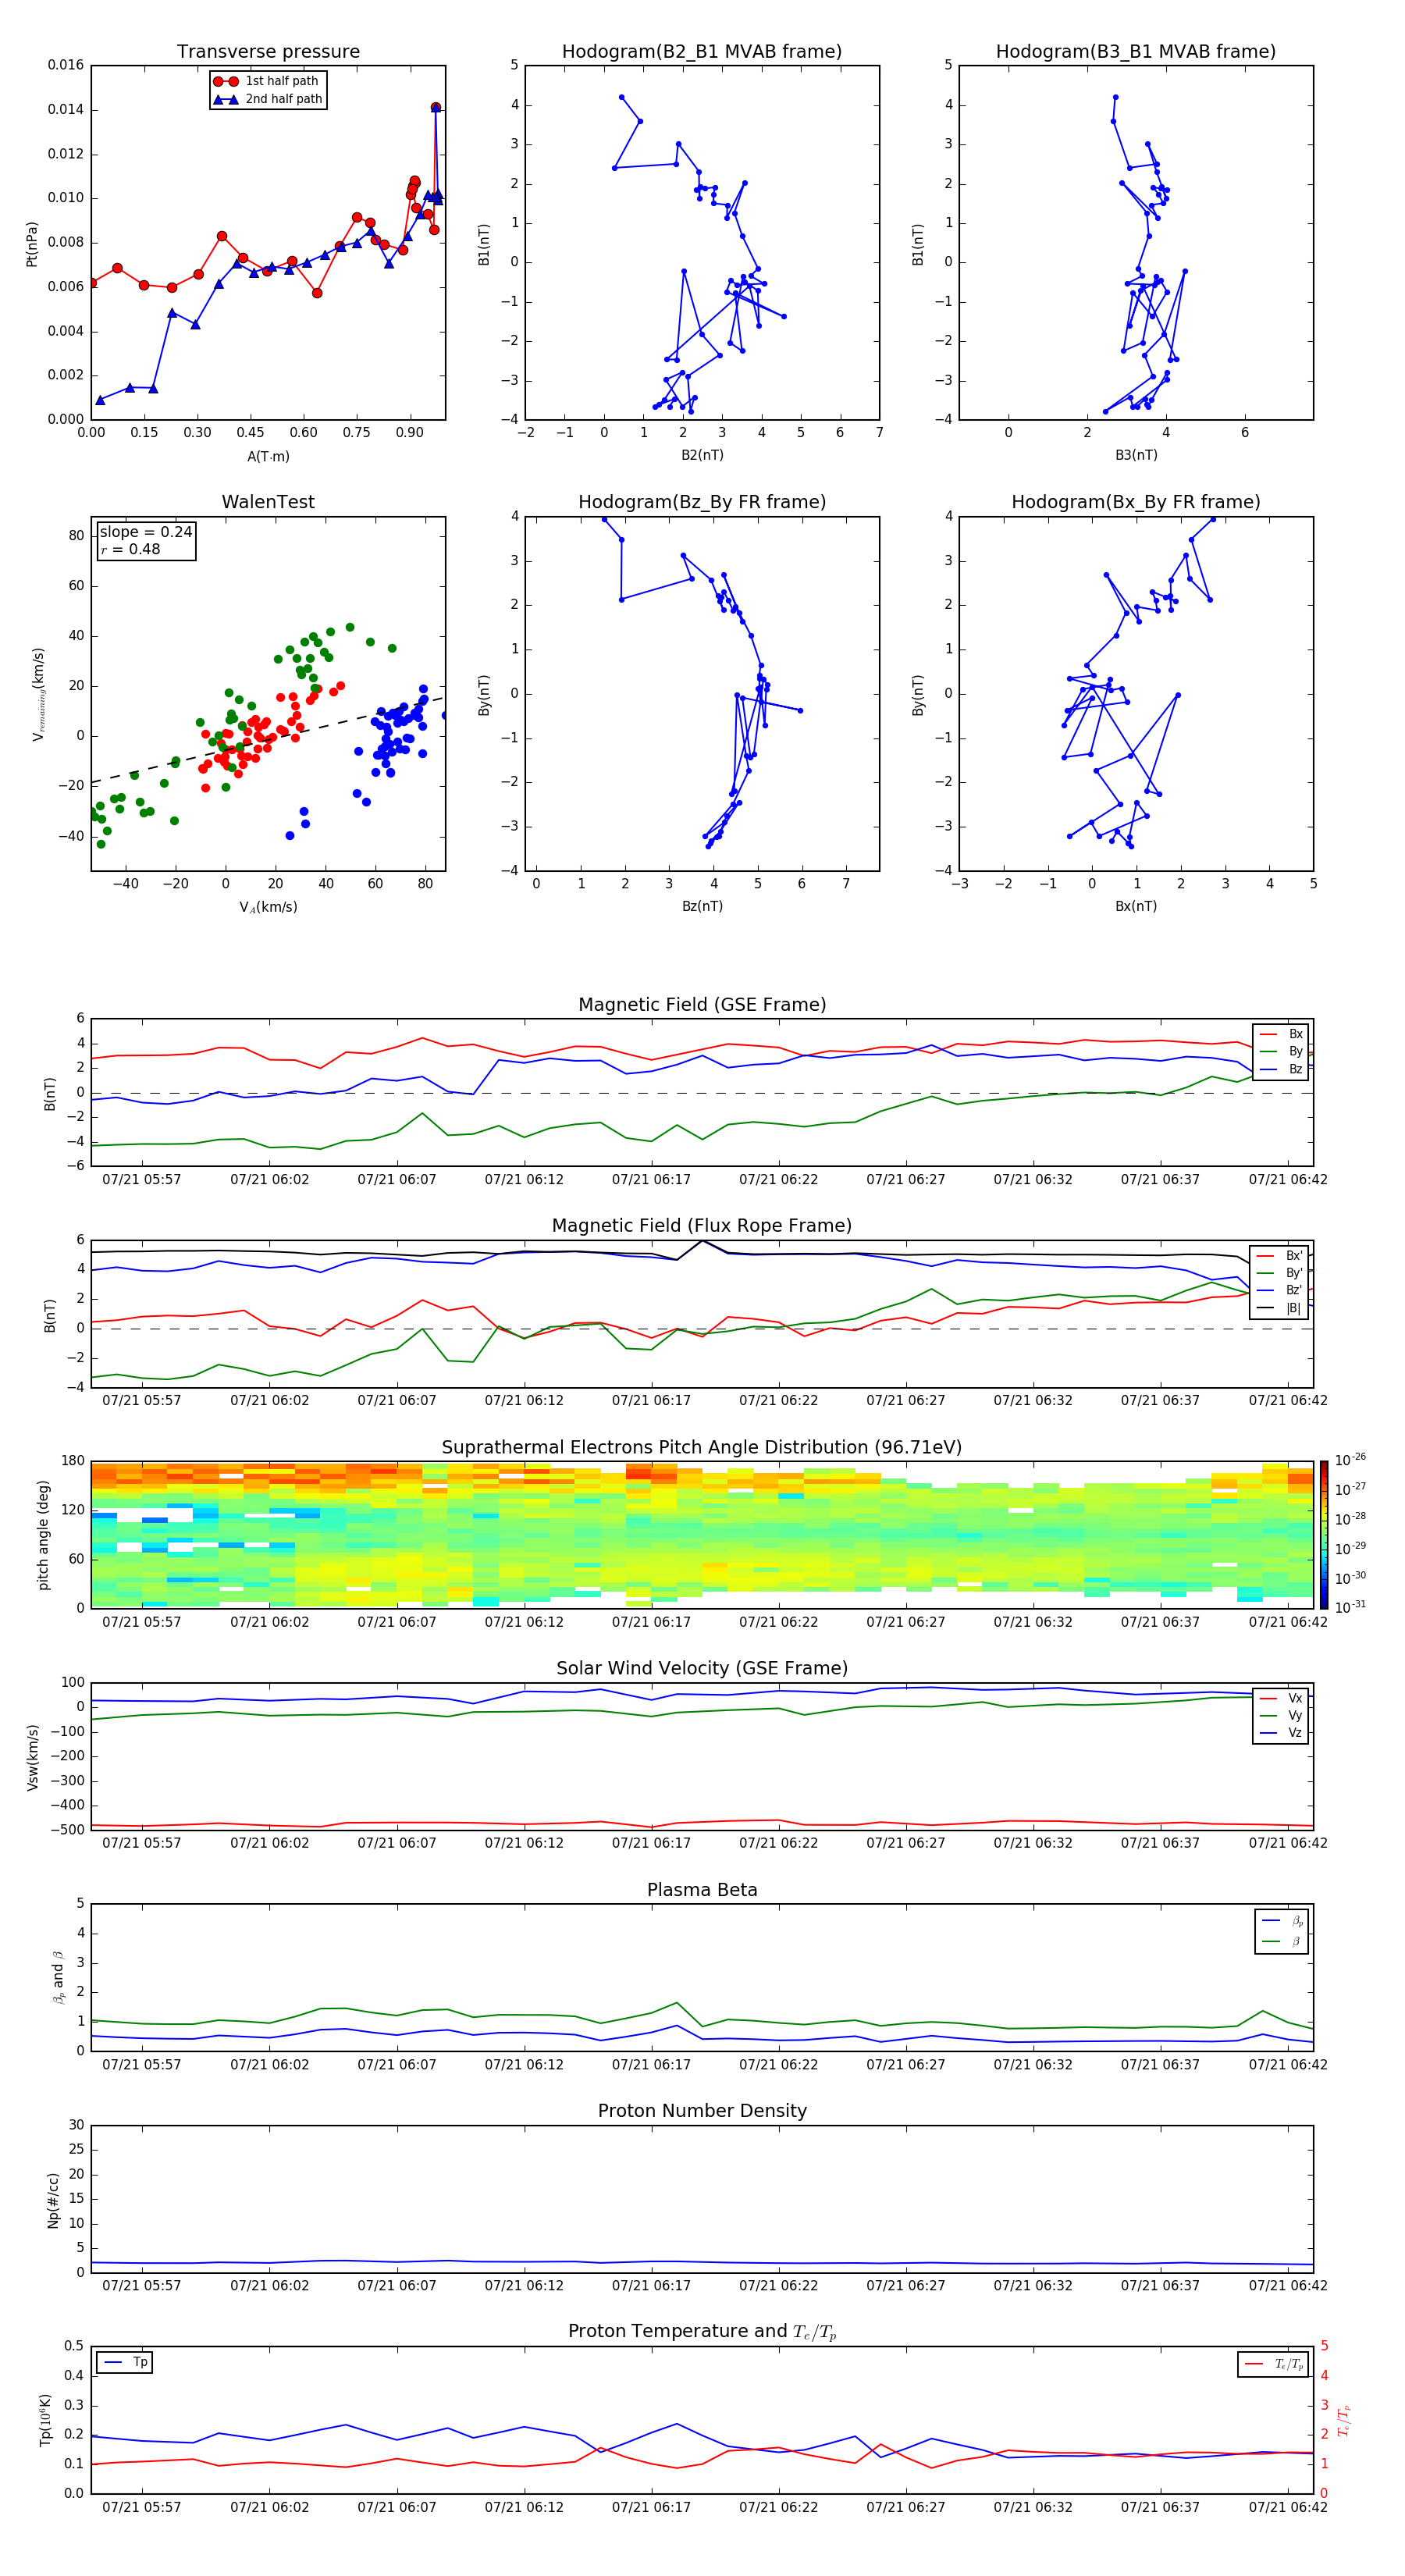Select the '1st half path' legend entry

(x=268, y=81)
